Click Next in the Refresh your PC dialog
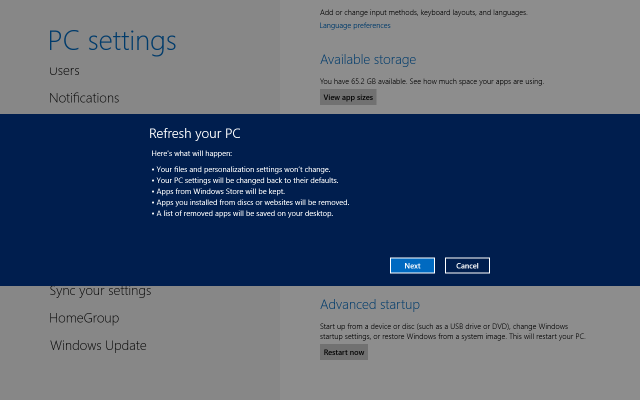Image resolution: width=640 pixels, height=400 pixels. click(x=412, y=266)
